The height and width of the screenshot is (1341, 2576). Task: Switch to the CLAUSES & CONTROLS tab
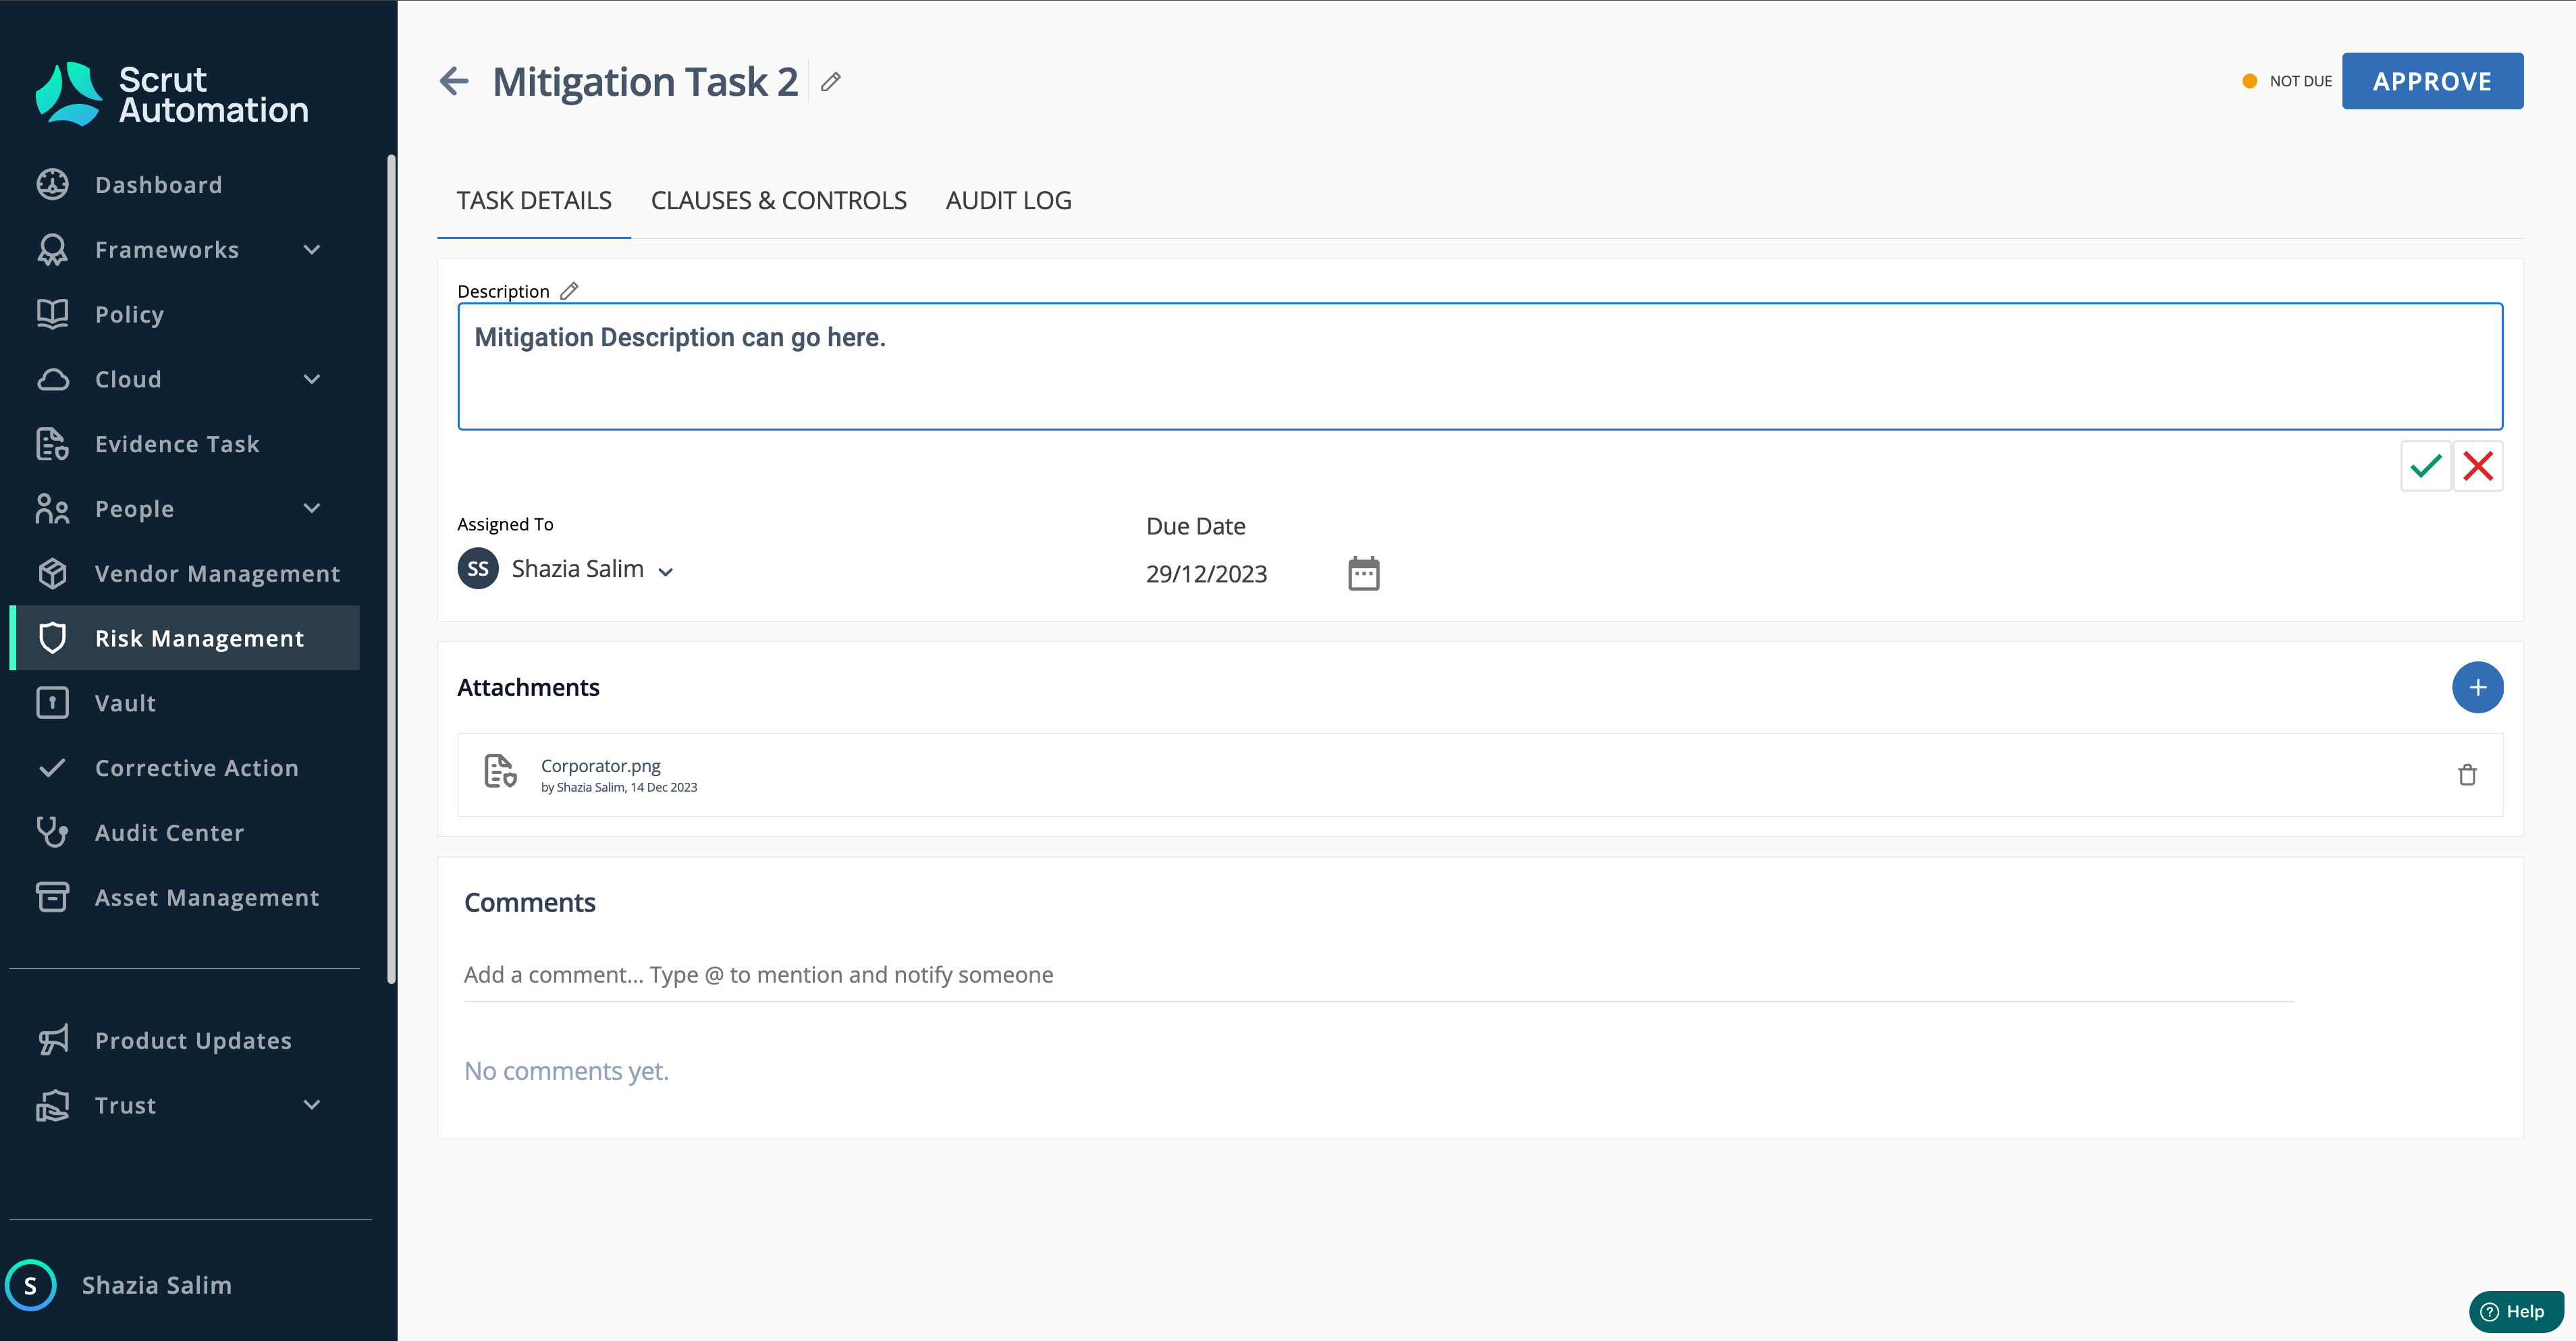pos(778,201)
